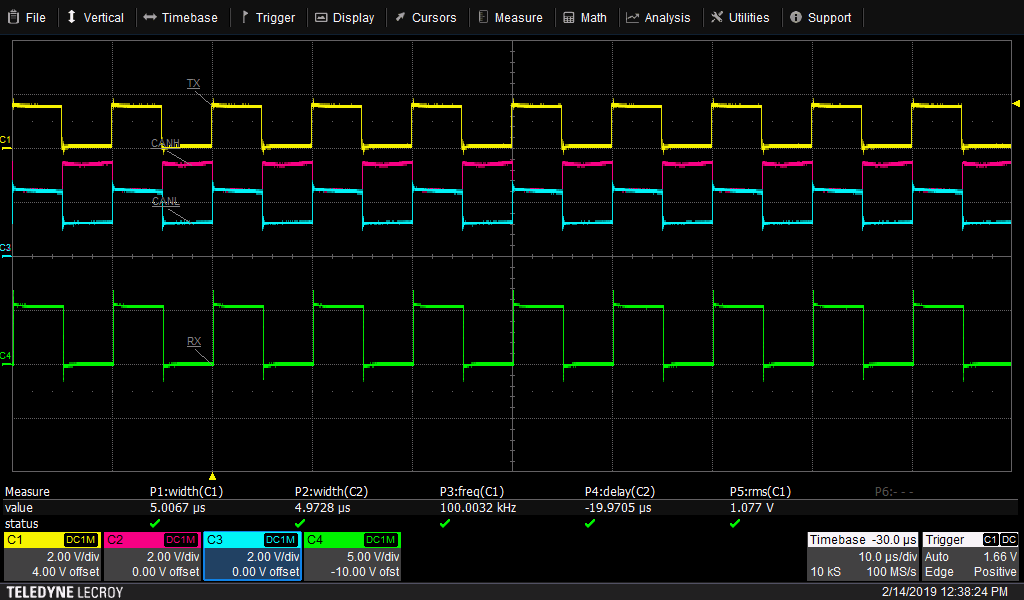The height and width of the screenshot is (600, 1024).
Task: Click the yellow trigger position marker
Action: point(212,477)
